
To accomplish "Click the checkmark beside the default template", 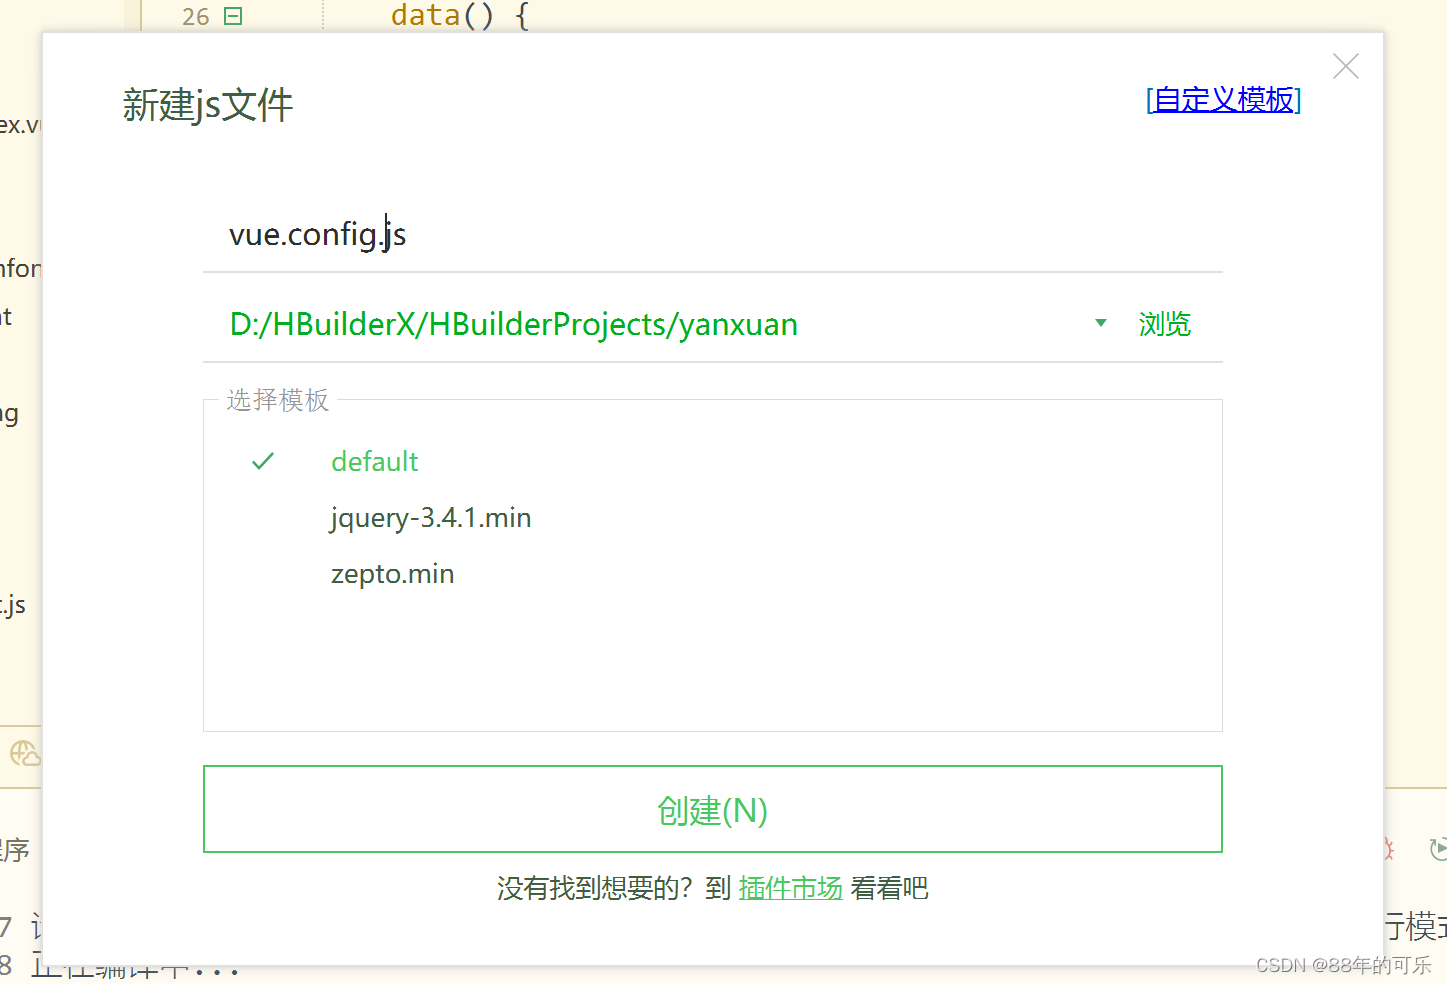I will pos(262,461).
